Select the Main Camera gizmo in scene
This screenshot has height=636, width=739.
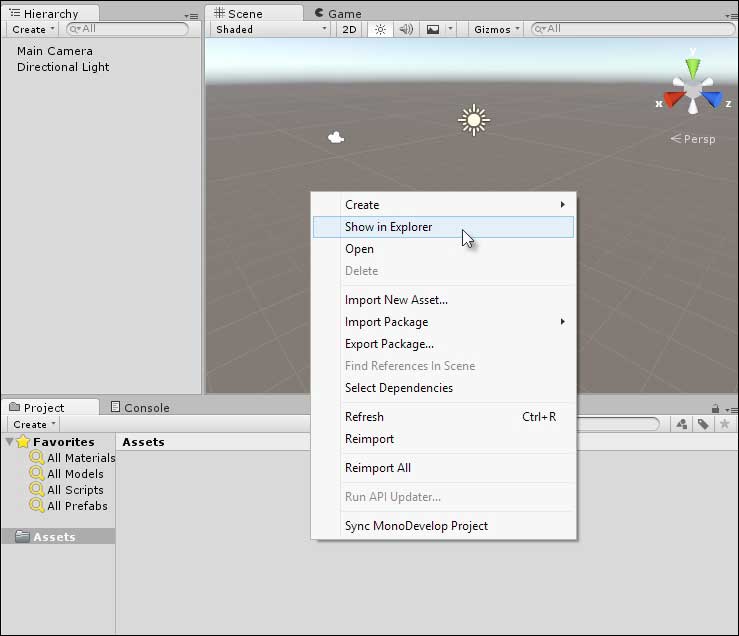tap(337, 138)
